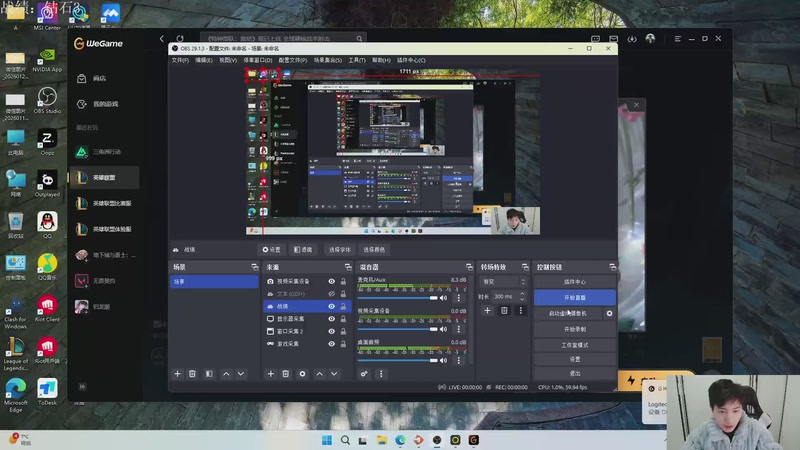Open advanced audio properties gears icon

(364, 374)
